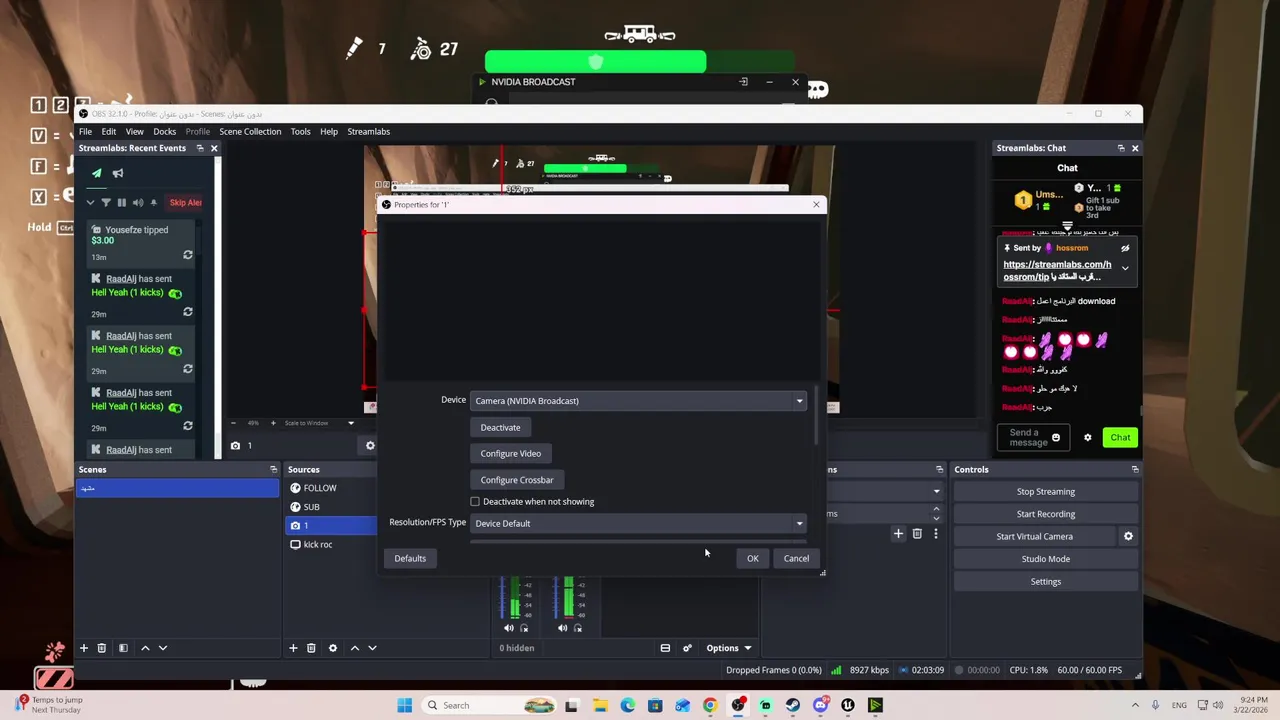1280x720 pixels.
Task: Open megaphone tab in Recent Events
Action: 118,173
